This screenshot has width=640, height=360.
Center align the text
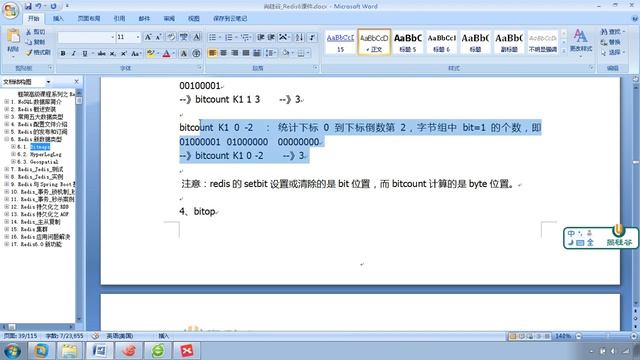click(223, 53)
